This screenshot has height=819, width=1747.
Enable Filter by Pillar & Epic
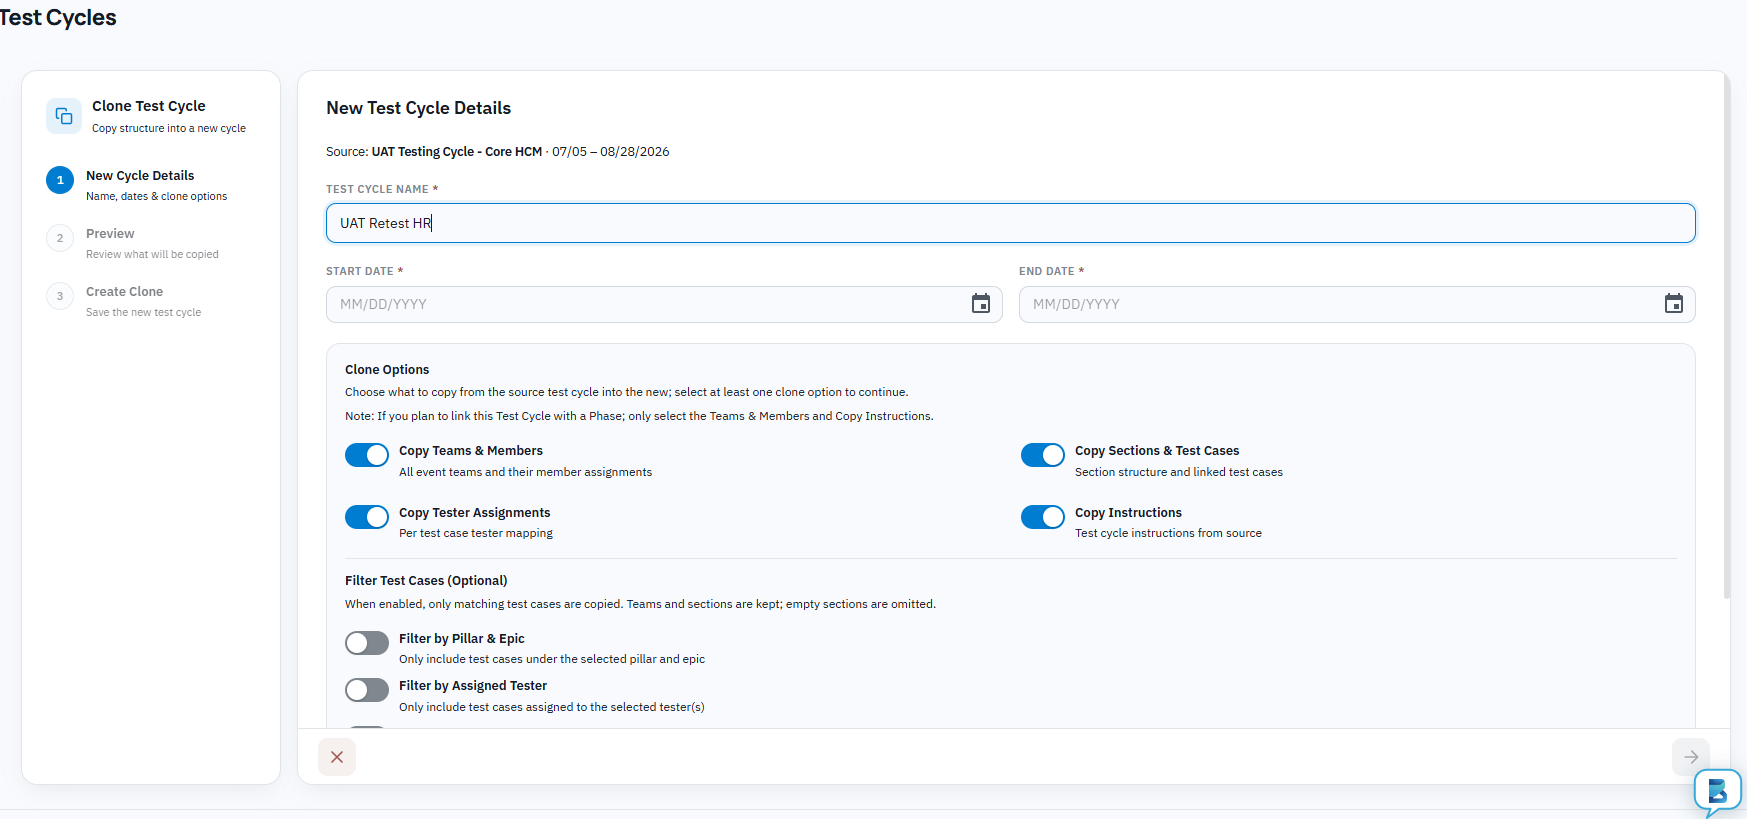tap(367, 643)
